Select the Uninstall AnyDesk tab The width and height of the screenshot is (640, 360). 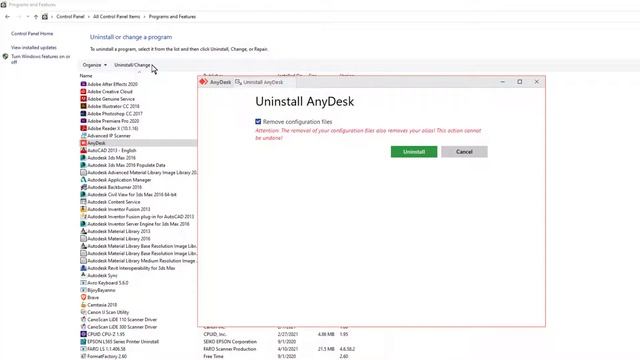tap(259, 82)
